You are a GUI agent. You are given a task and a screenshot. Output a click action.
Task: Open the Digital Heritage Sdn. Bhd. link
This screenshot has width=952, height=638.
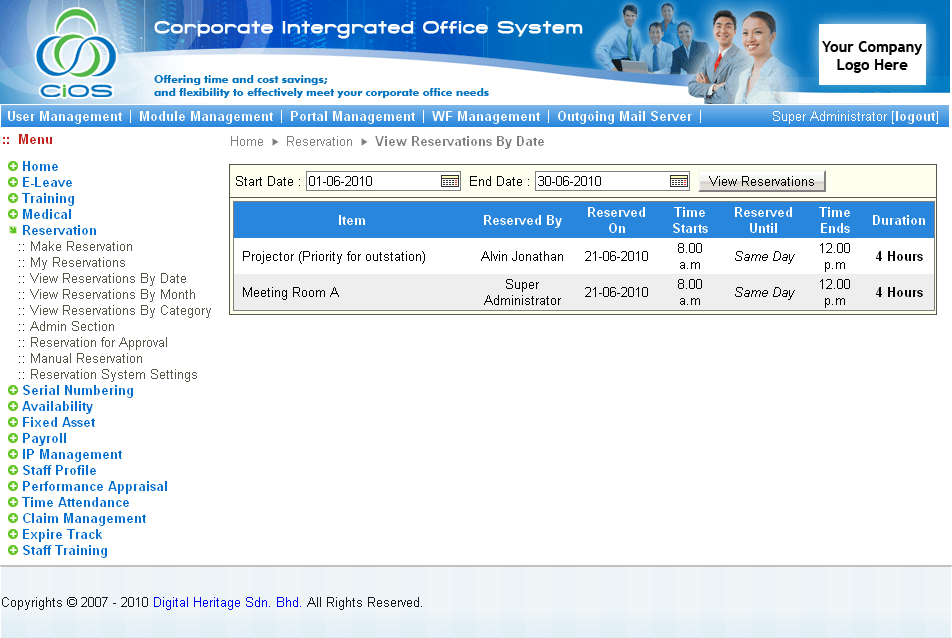pyautogui.click(x=227, y=603)
